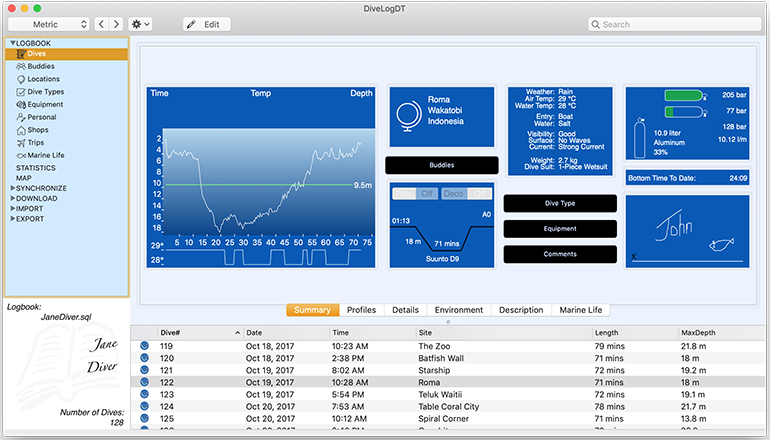Open Dive Types in the sidebar

point(45,92)
